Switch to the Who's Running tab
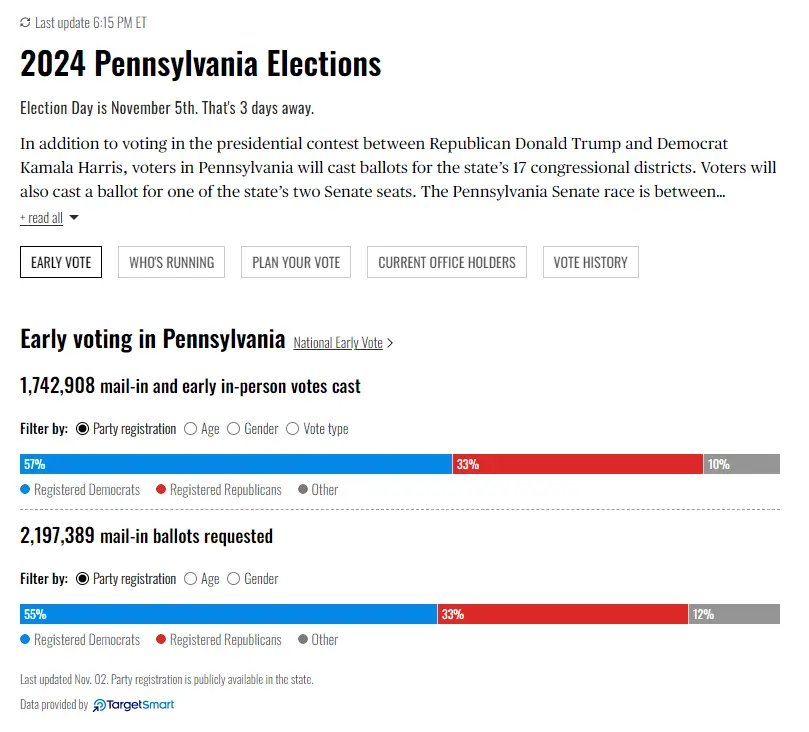The width and height of the screenshot is (809, 732). tap(171, 262)
